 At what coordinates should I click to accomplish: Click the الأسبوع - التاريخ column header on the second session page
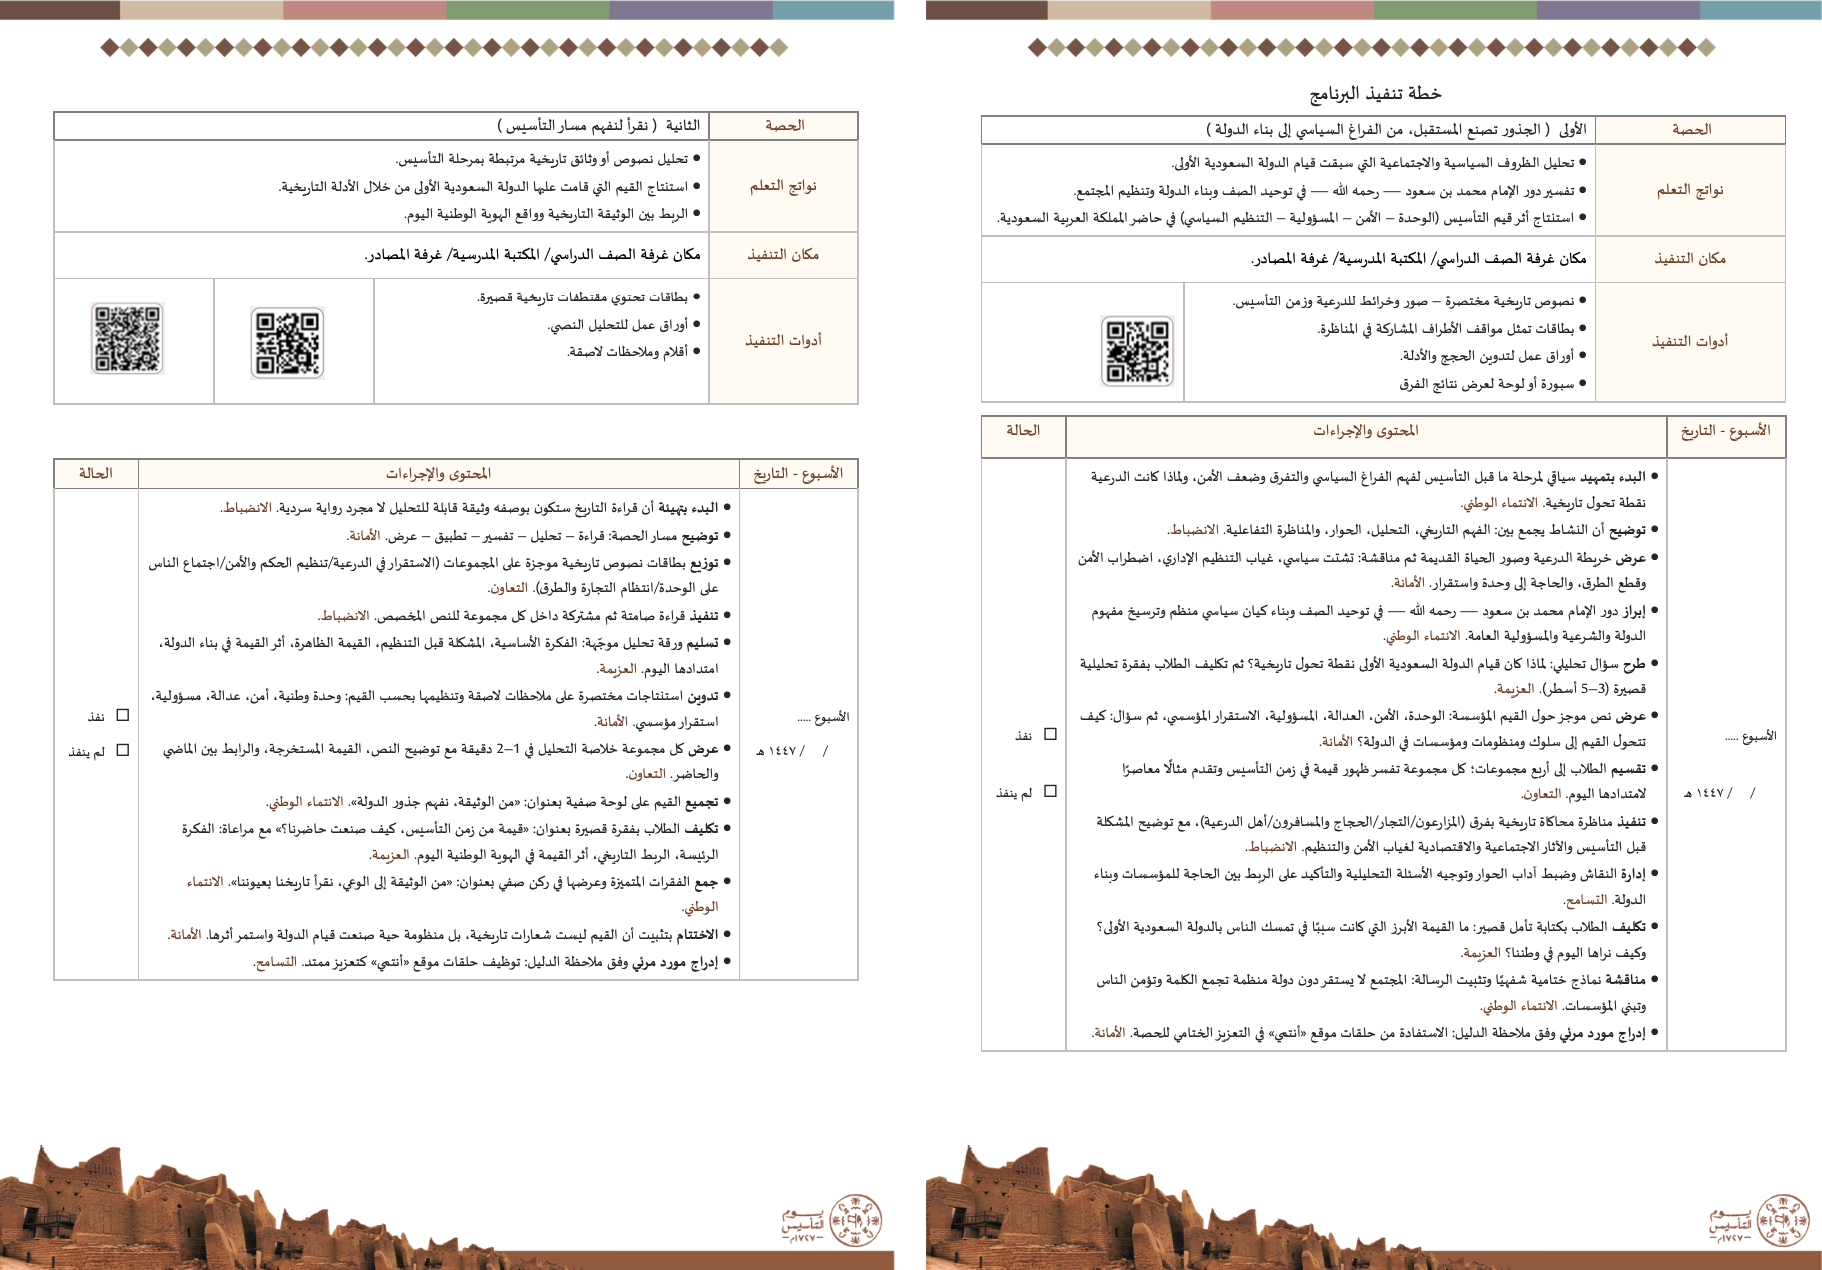tap(798, 474)
